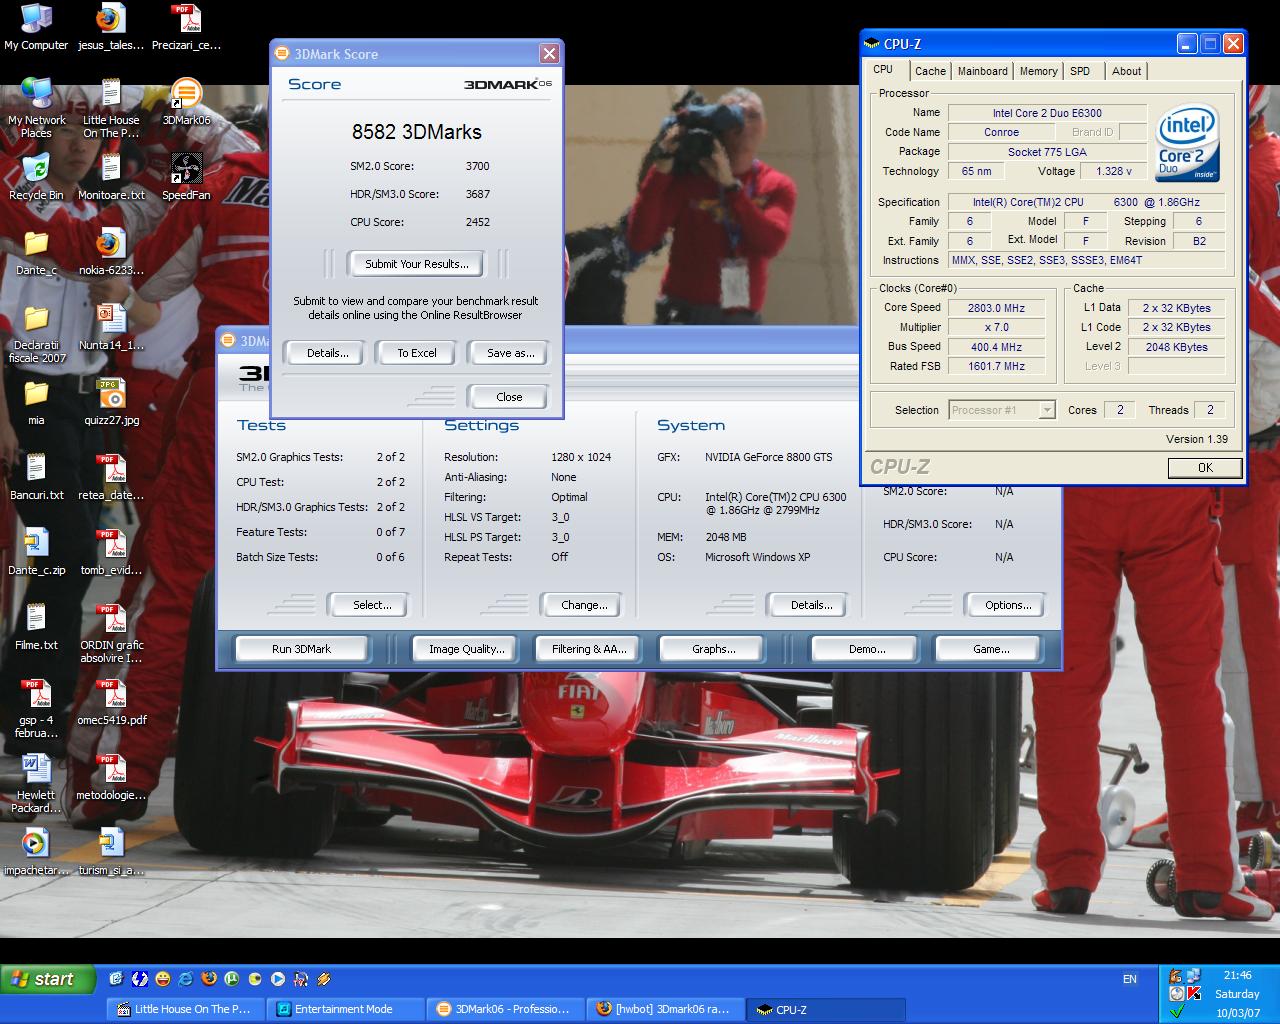Open Image Quality settings

(x=466, y=649)
